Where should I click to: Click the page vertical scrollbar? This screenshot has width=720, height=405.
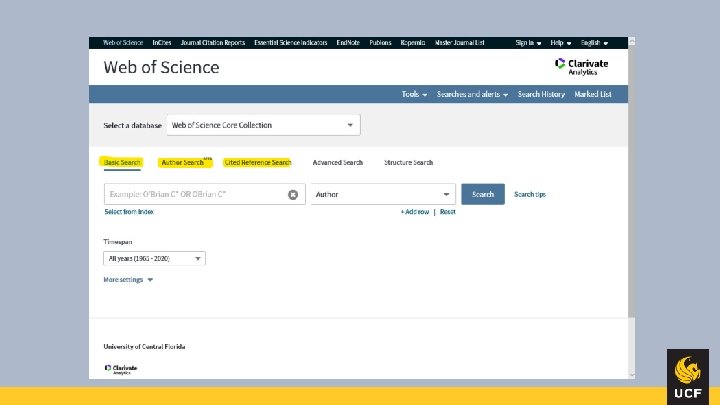tap(632, 179)
